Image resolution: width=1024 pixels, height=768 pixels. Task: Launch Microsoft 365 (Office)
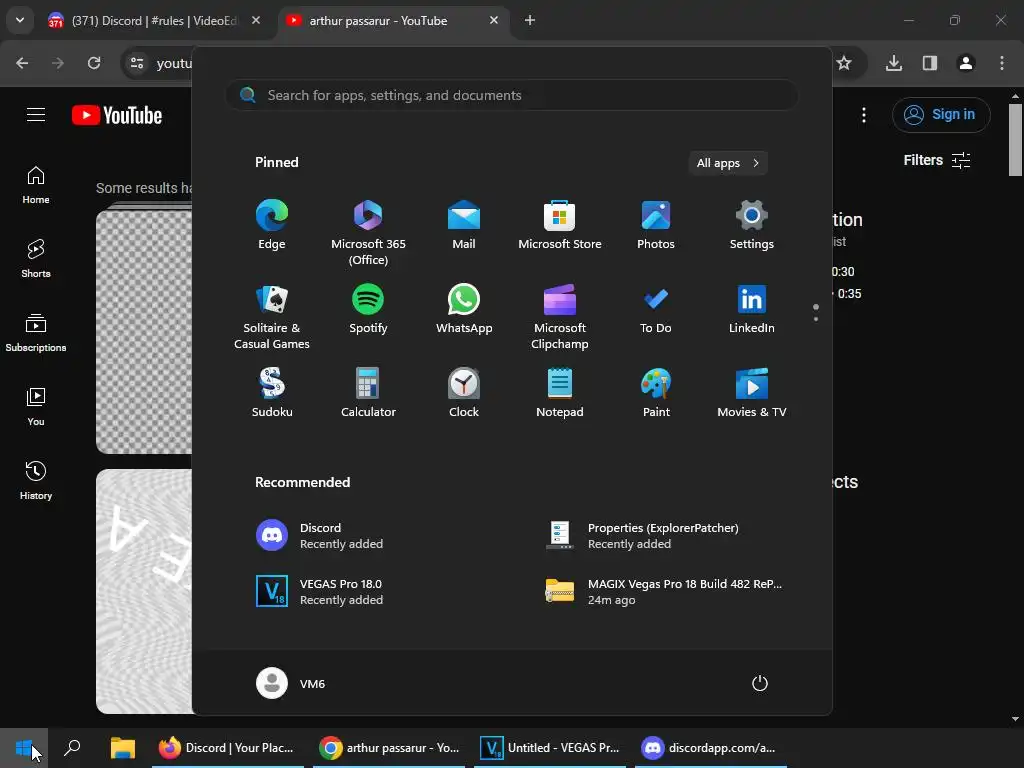368,233
